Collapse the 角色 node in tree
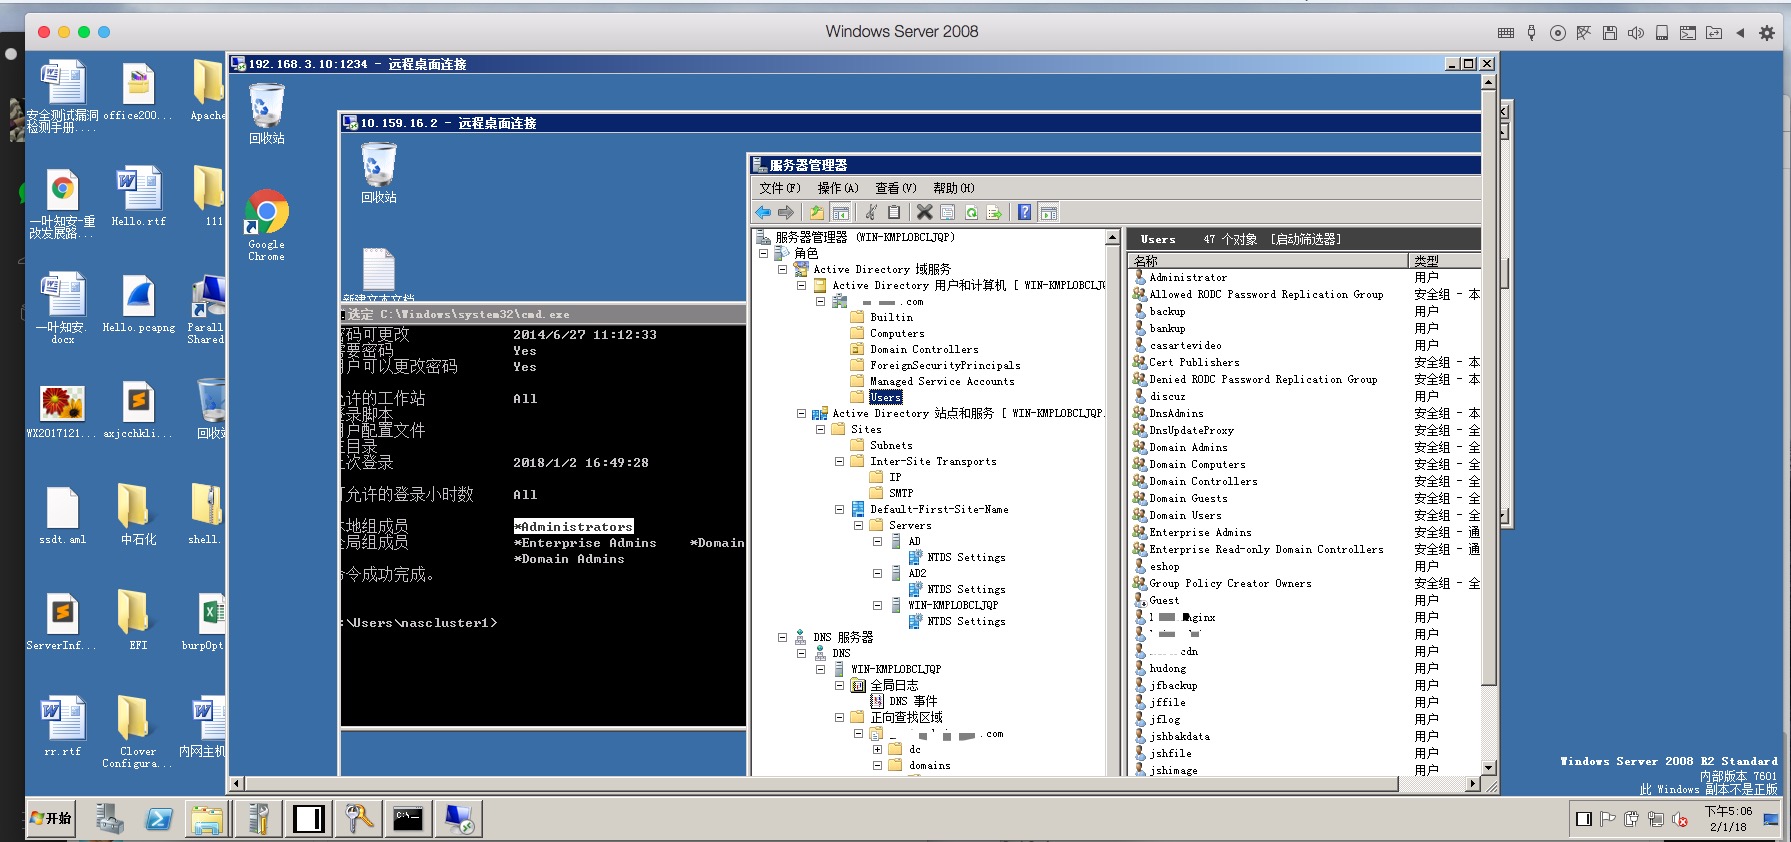 [763, 254]
